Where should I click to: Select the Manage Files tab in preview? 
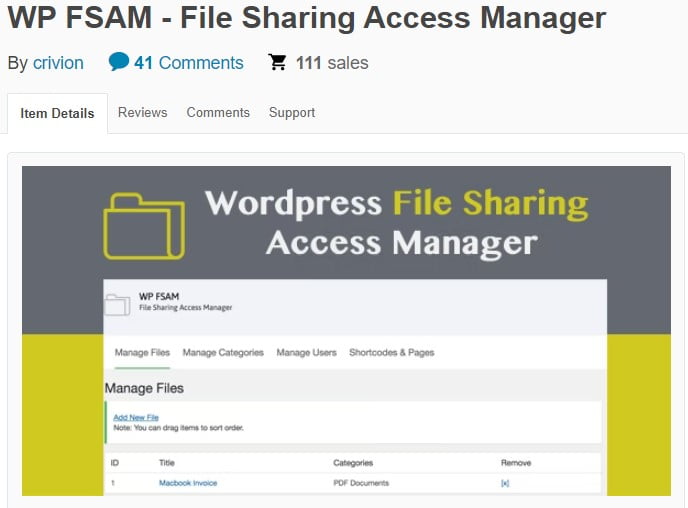point(142,353)
